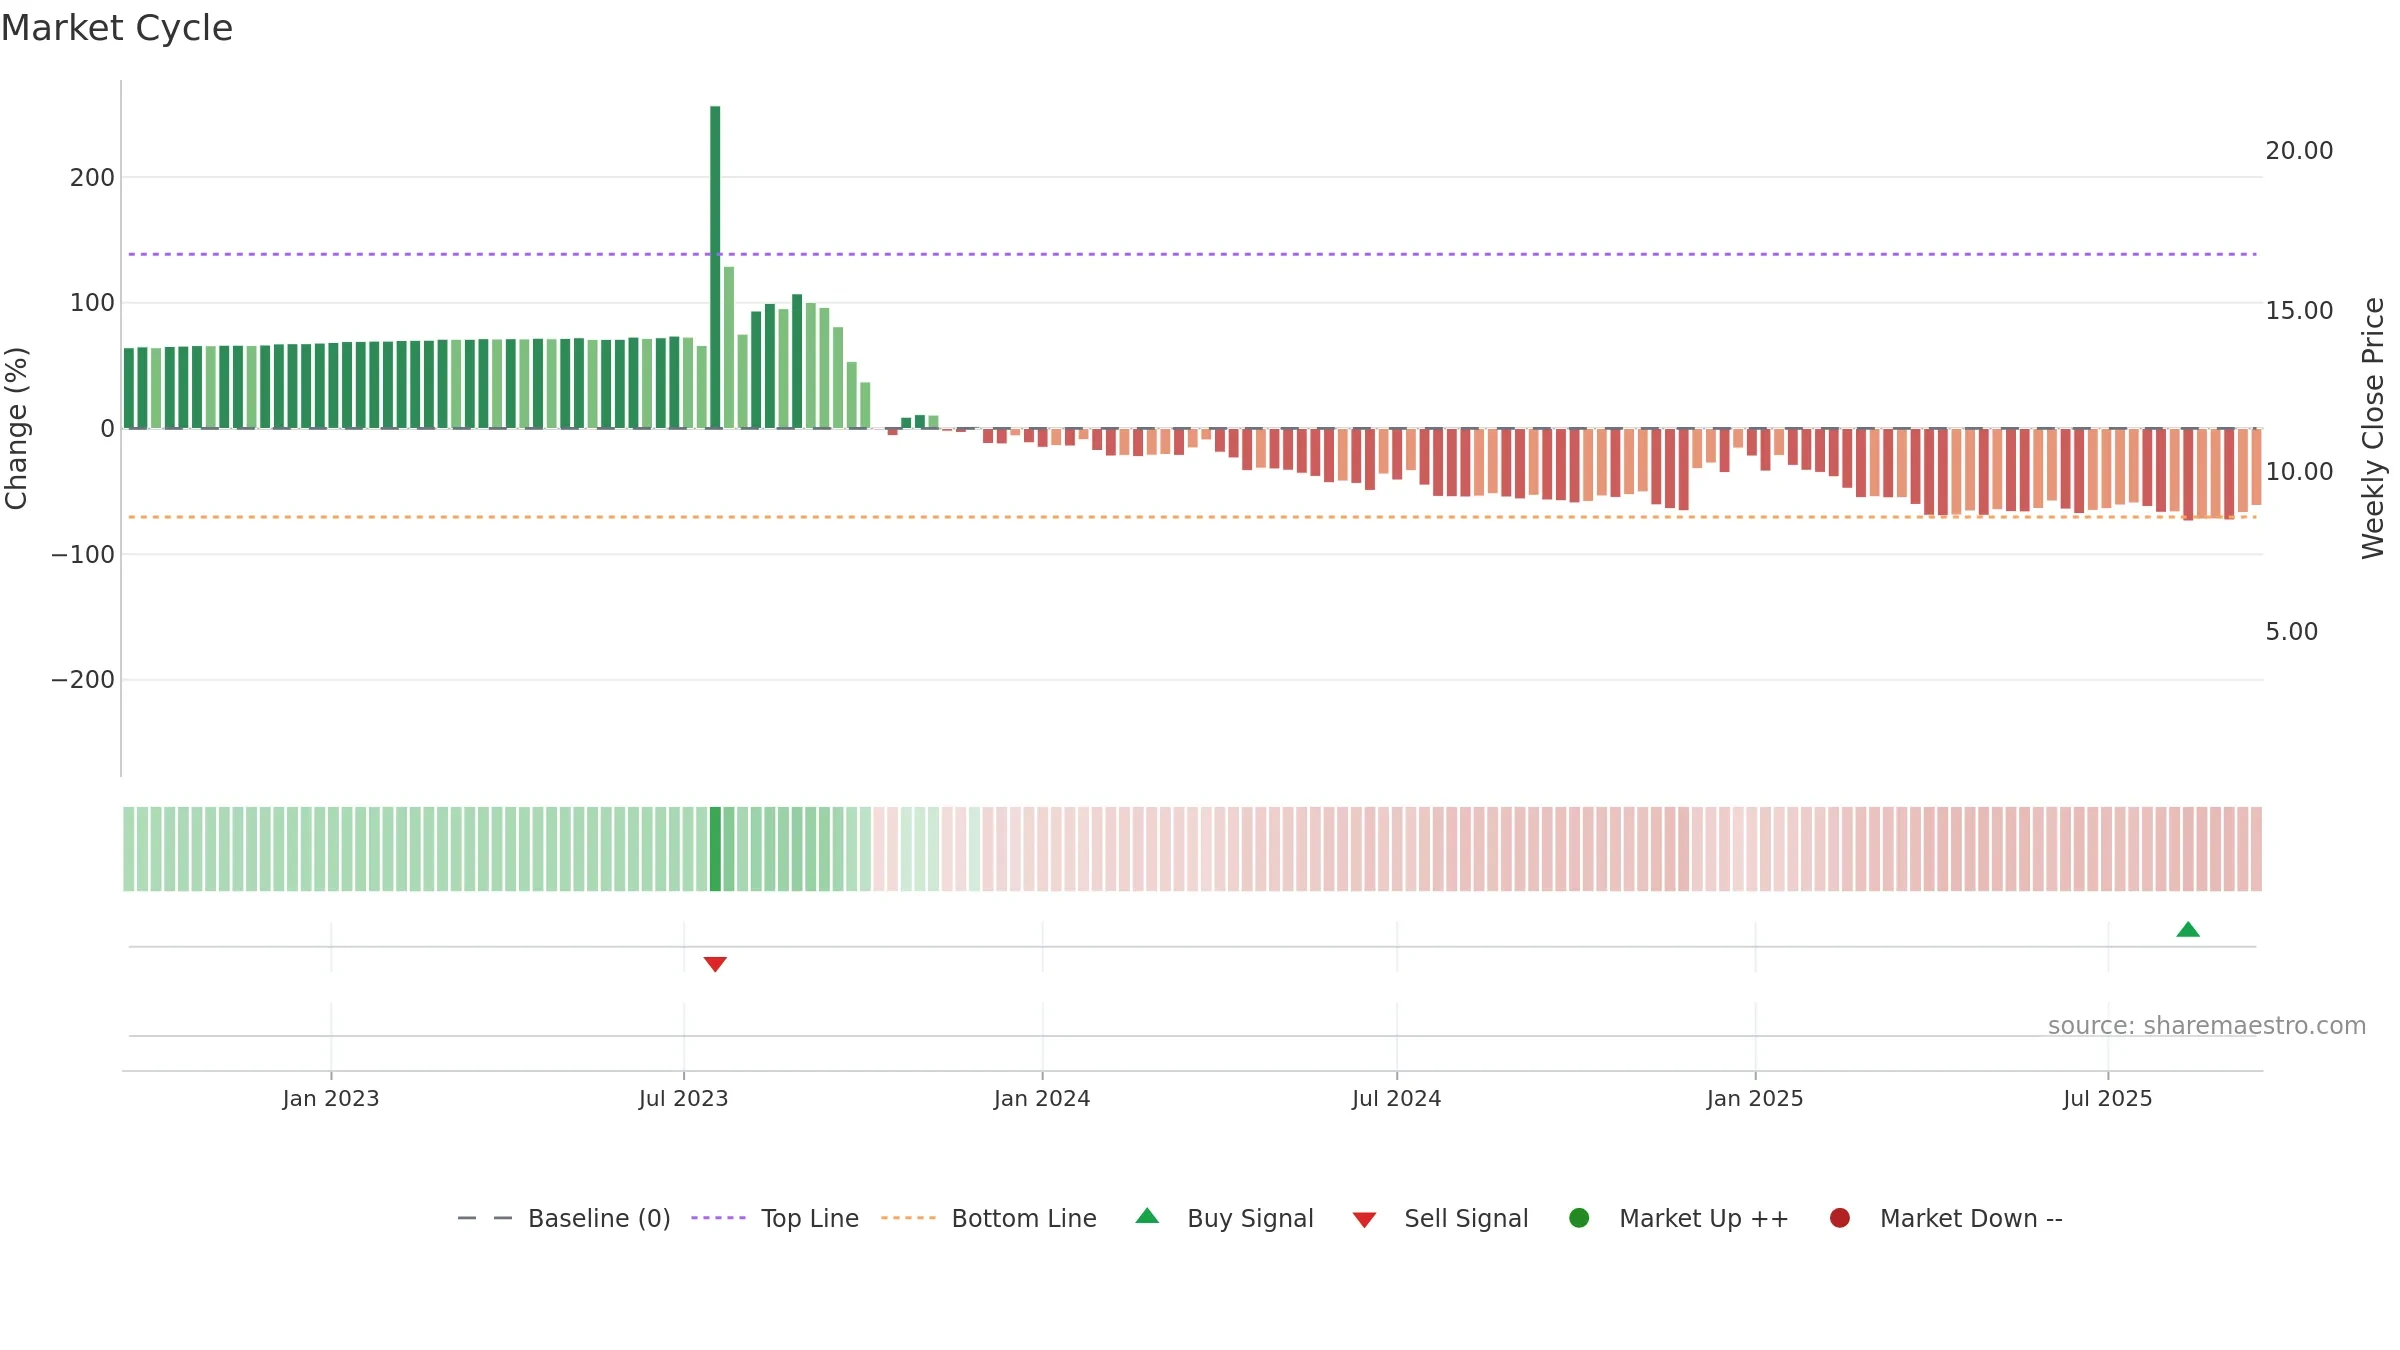Toggle the Bottom Line legend entry

pos(989,1218)
